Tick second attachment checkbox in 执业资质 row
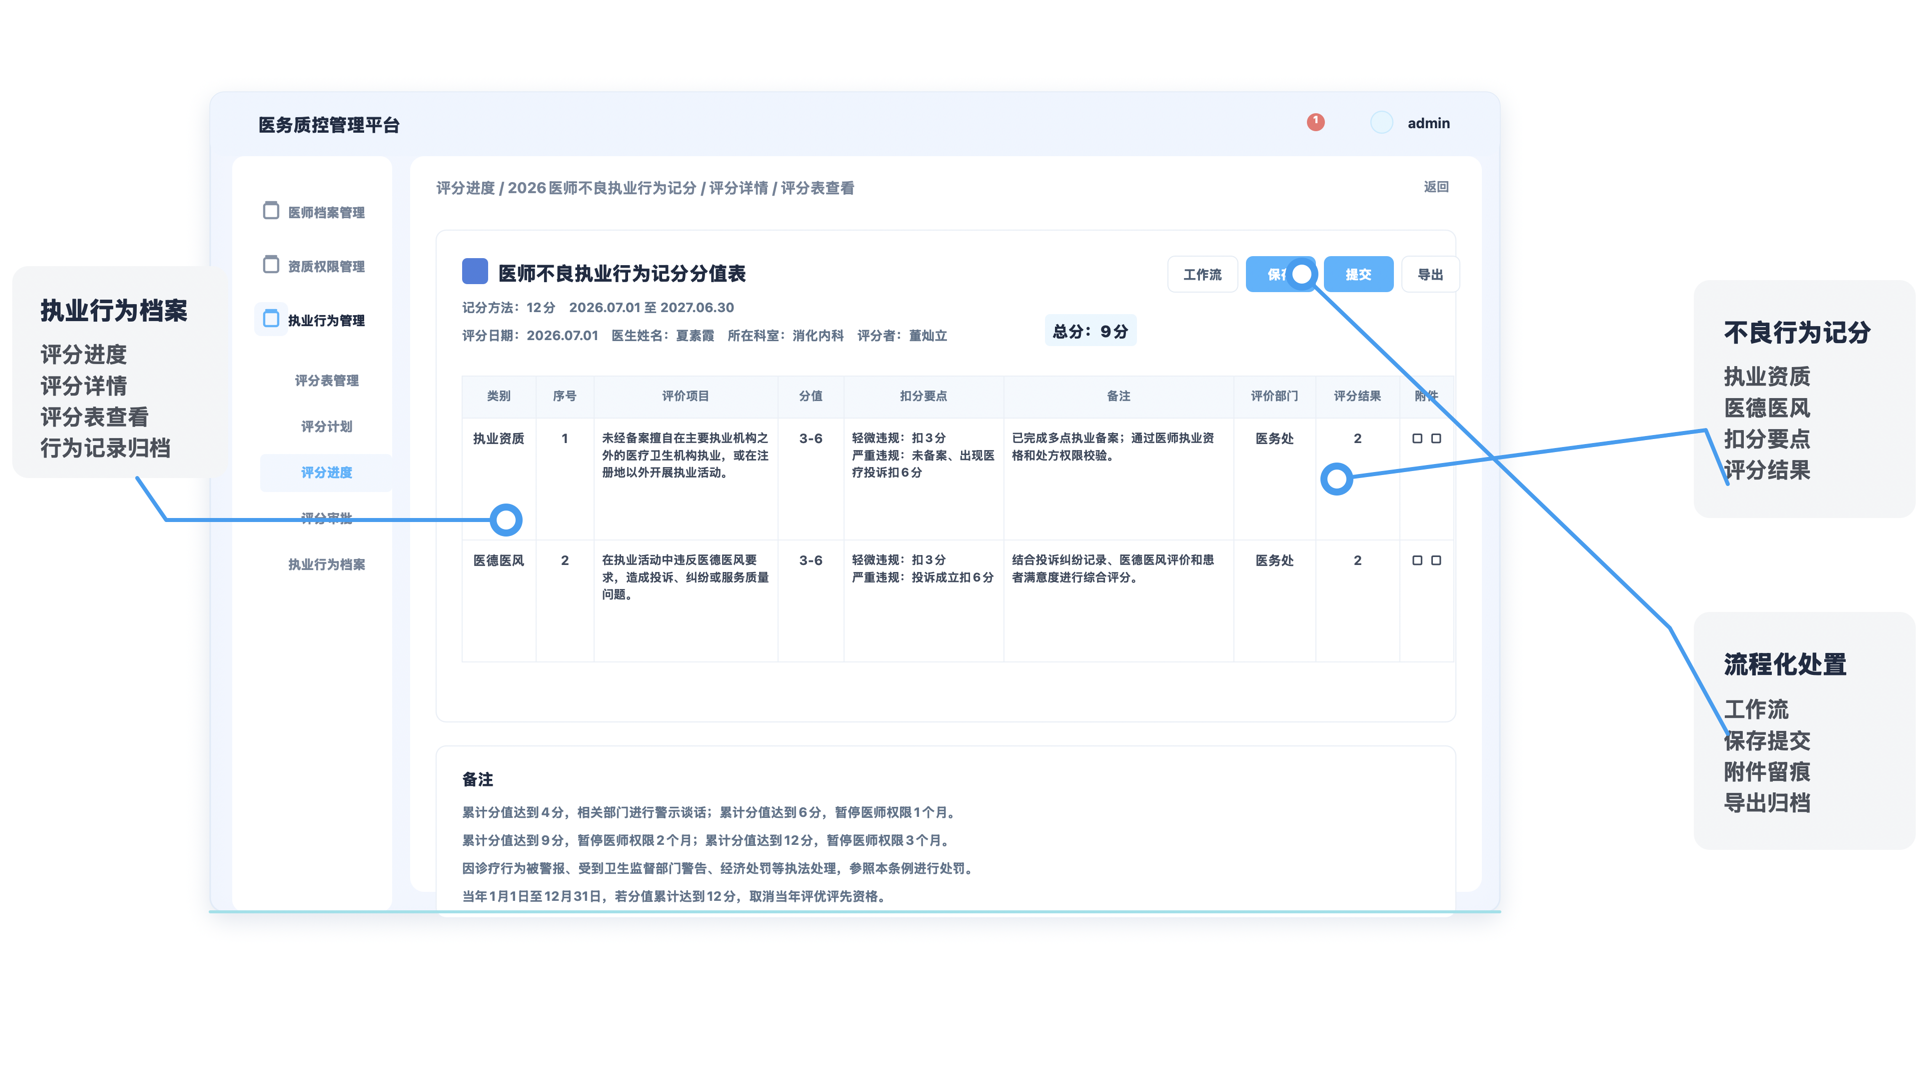Image resolution: width=1920 pixels, height=1080 pixels. pos(1436,438)
